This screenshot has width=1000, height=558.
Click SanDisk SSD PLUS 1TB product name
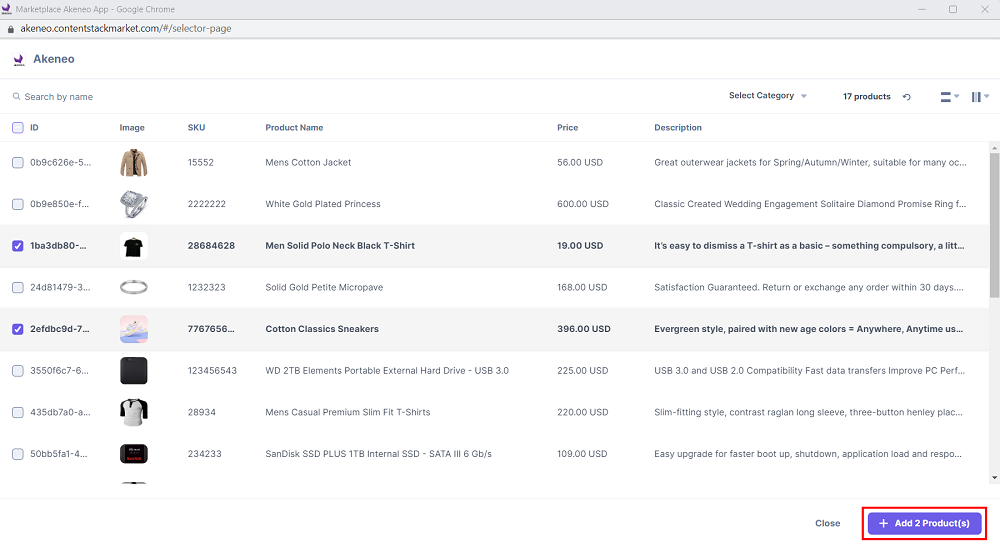click(x=378, y=454)
